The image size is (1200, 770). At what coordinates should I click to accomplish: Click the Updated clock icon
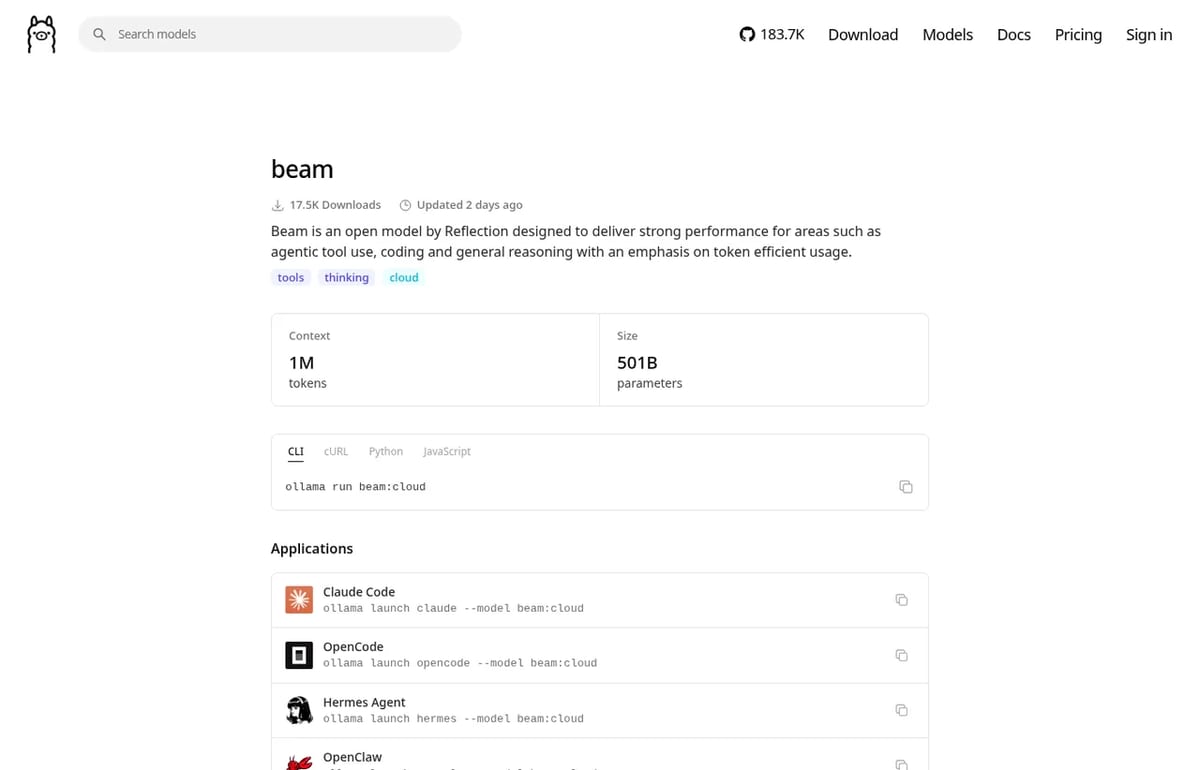pos(405,205)
